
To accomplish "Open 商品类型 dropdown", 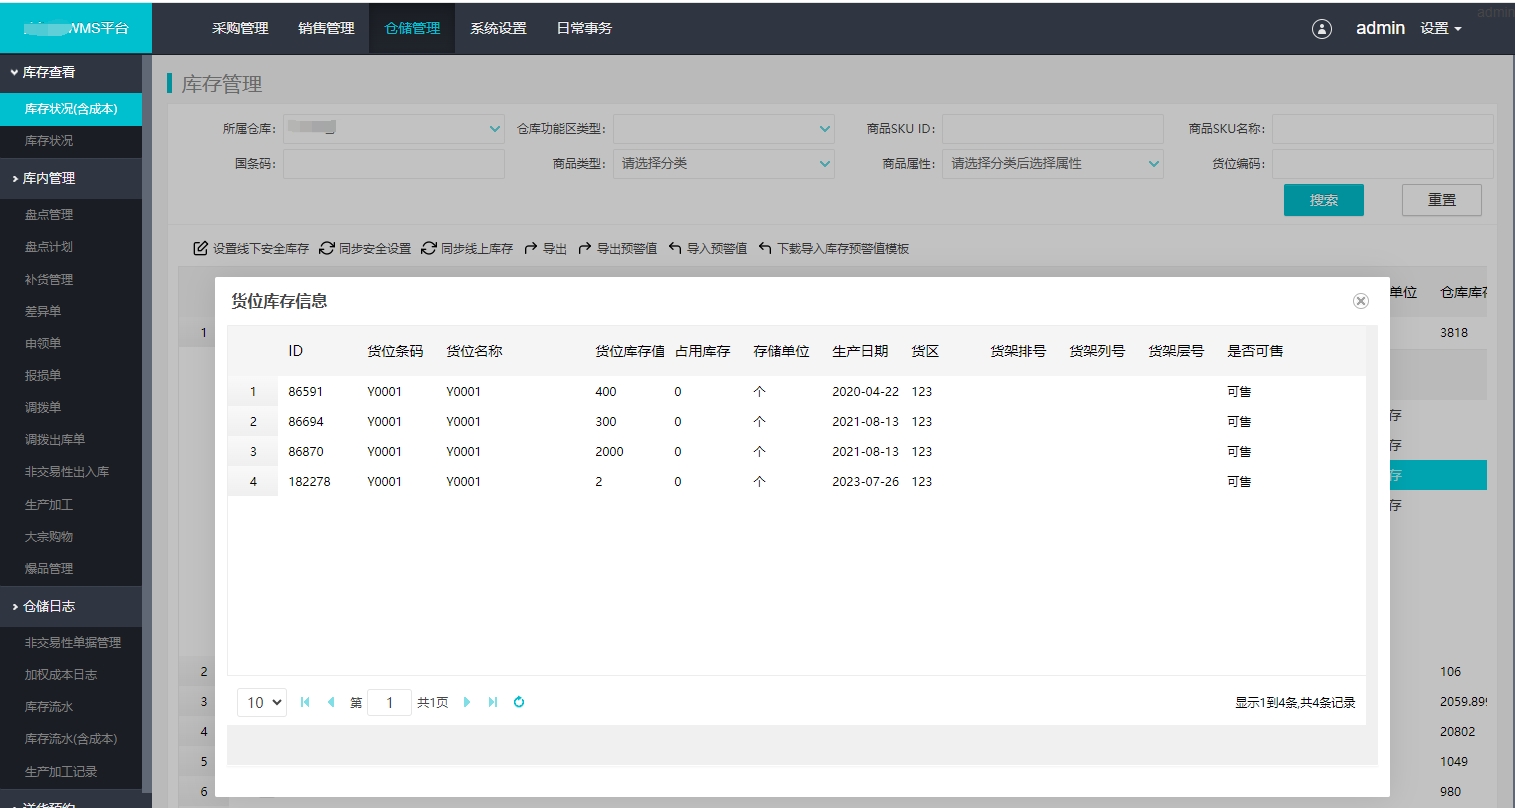I will tap(723, 164).
